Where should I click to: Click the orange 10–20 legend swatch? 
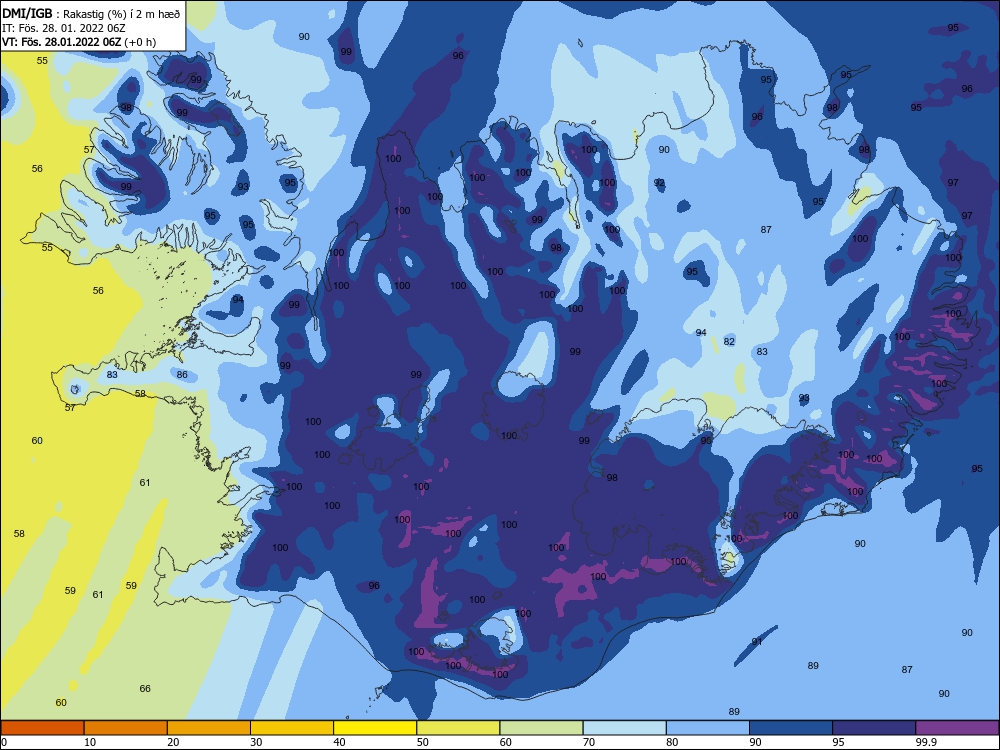click(x=126, y=728)
